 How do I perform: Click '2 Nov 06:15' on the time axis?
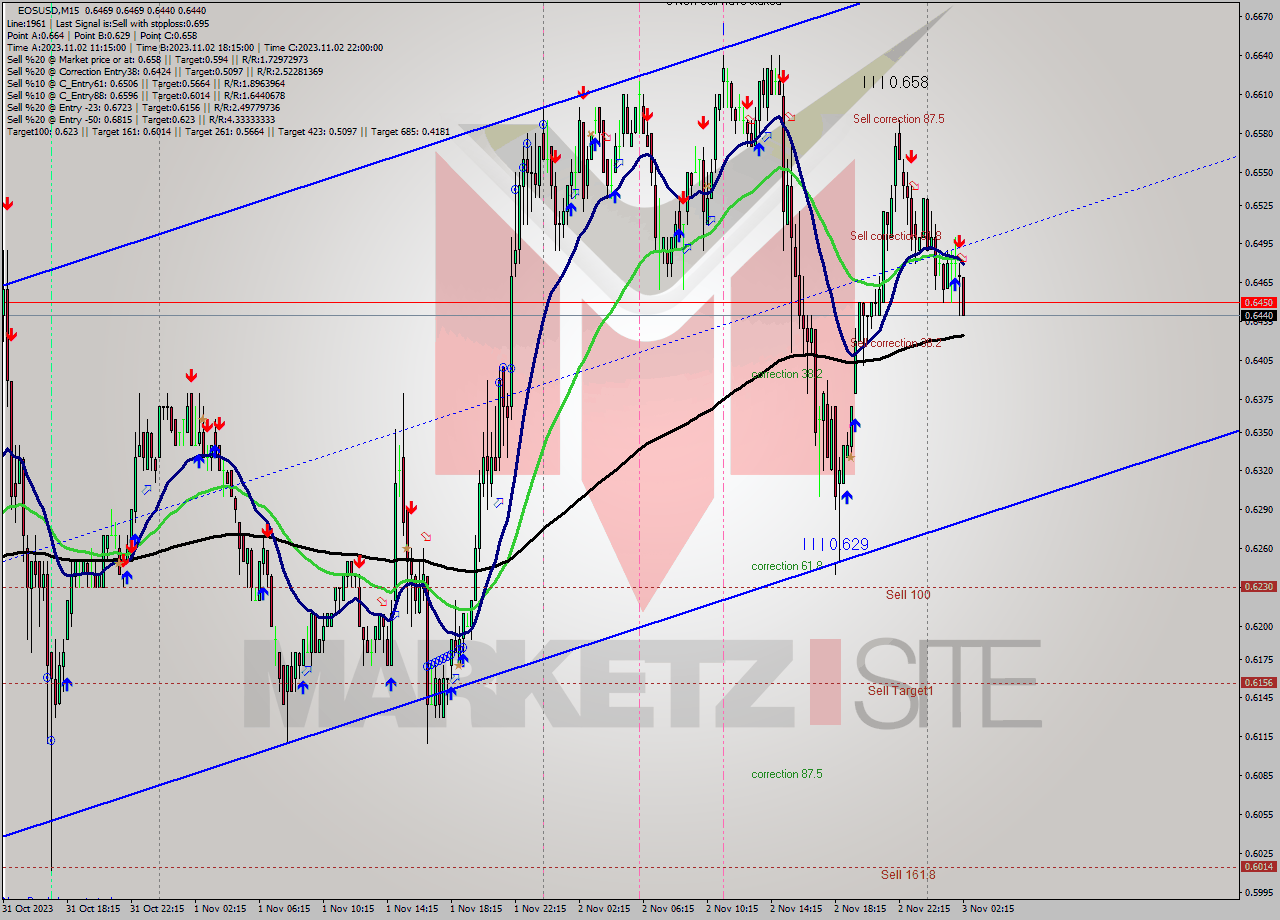click(x=670, y=909)
